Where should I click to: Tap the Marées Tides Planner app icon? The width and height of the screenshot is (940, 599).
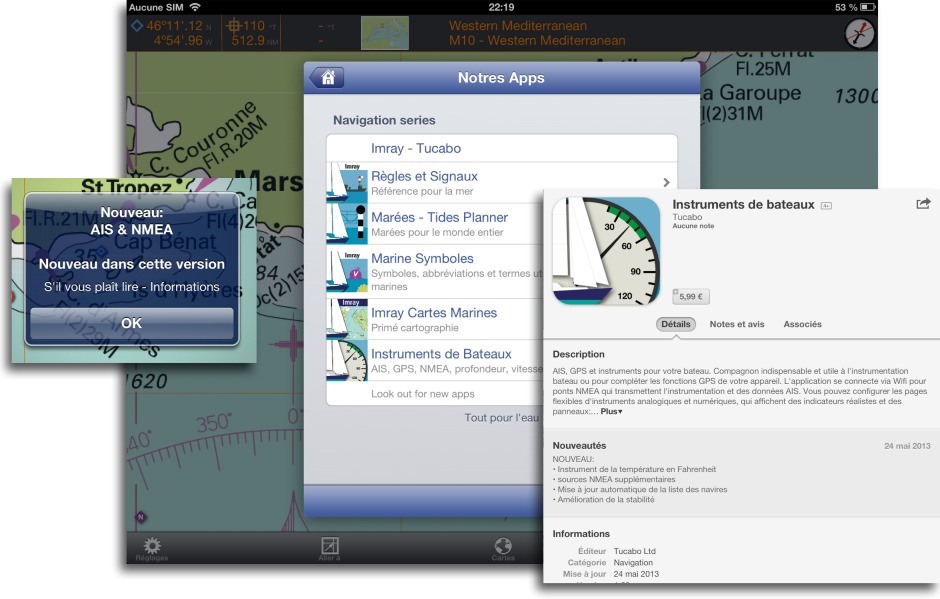347,224
